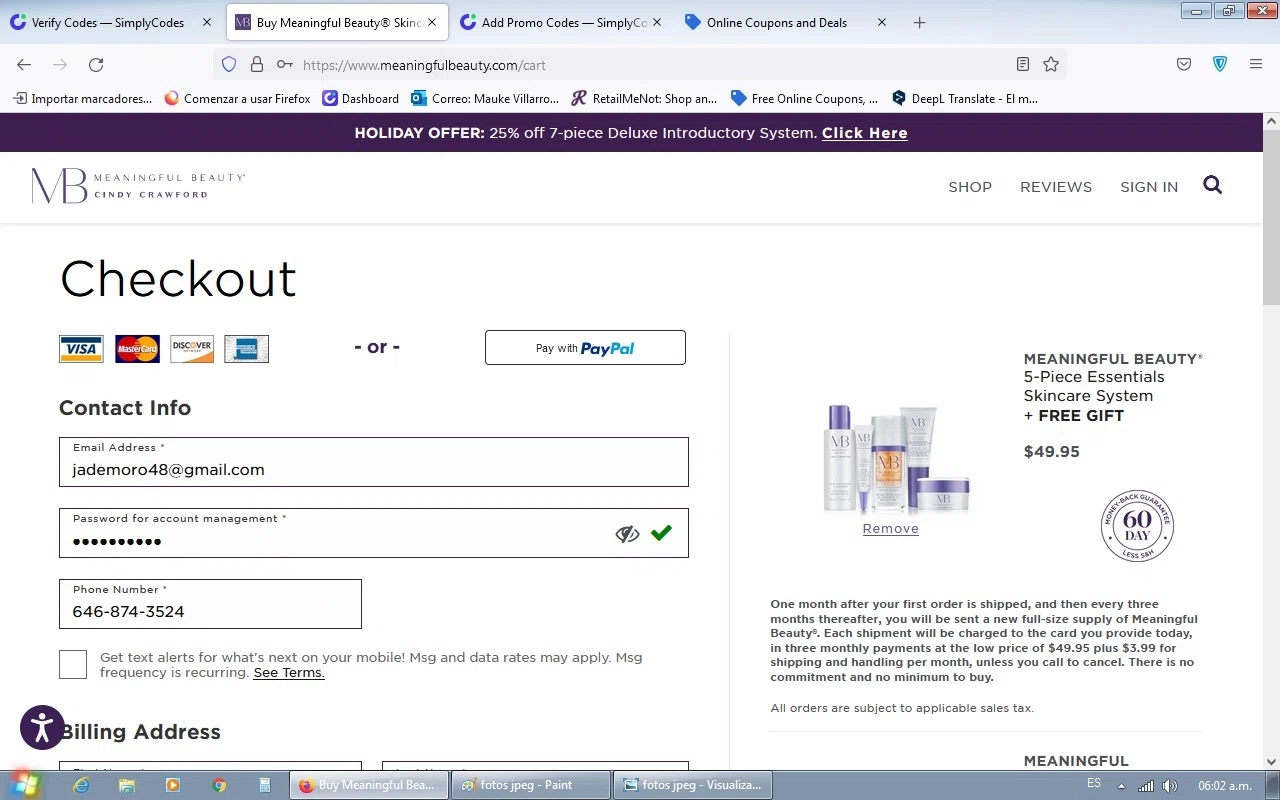Screen dimensions: 1280x800
Task: Click the holiday offer Click Here link
Action: 865,133
